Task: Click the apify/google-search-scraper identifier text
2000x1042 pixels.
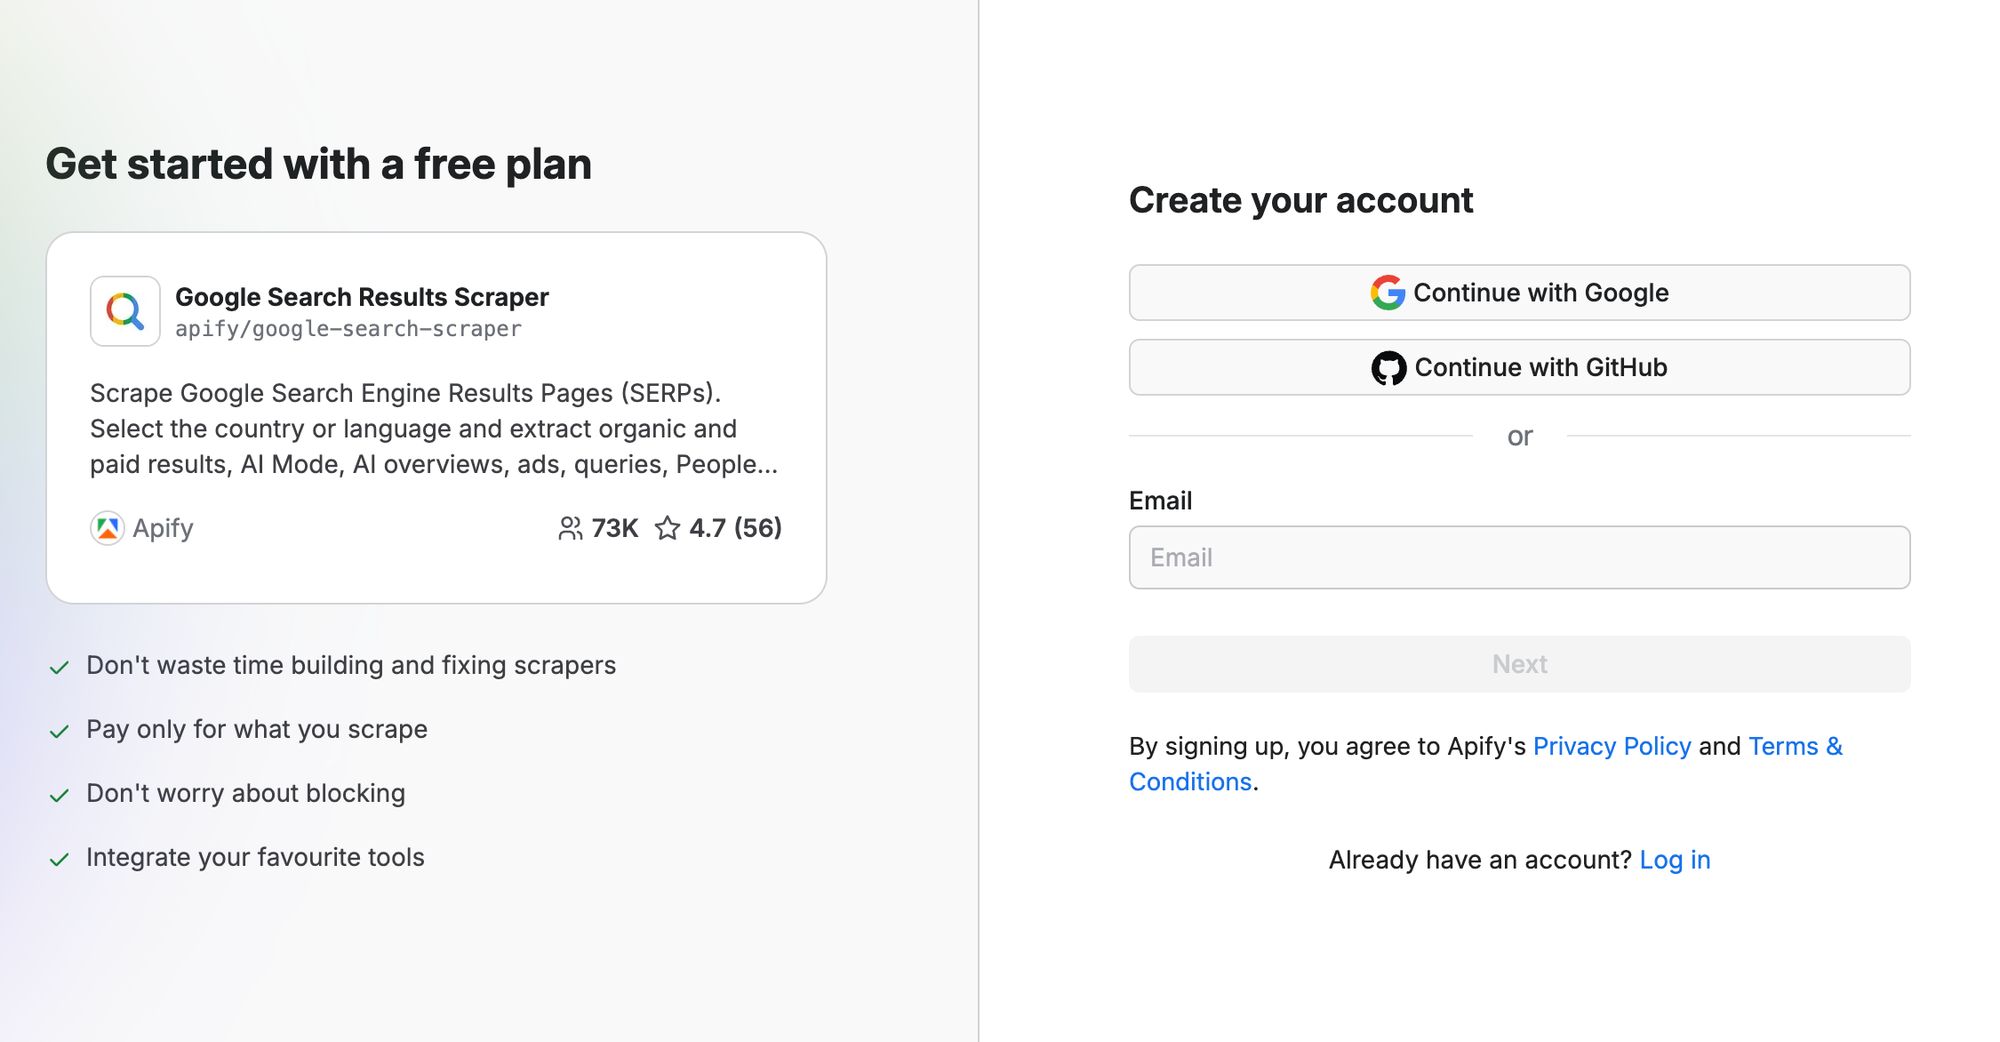Action: click(348, 328)
